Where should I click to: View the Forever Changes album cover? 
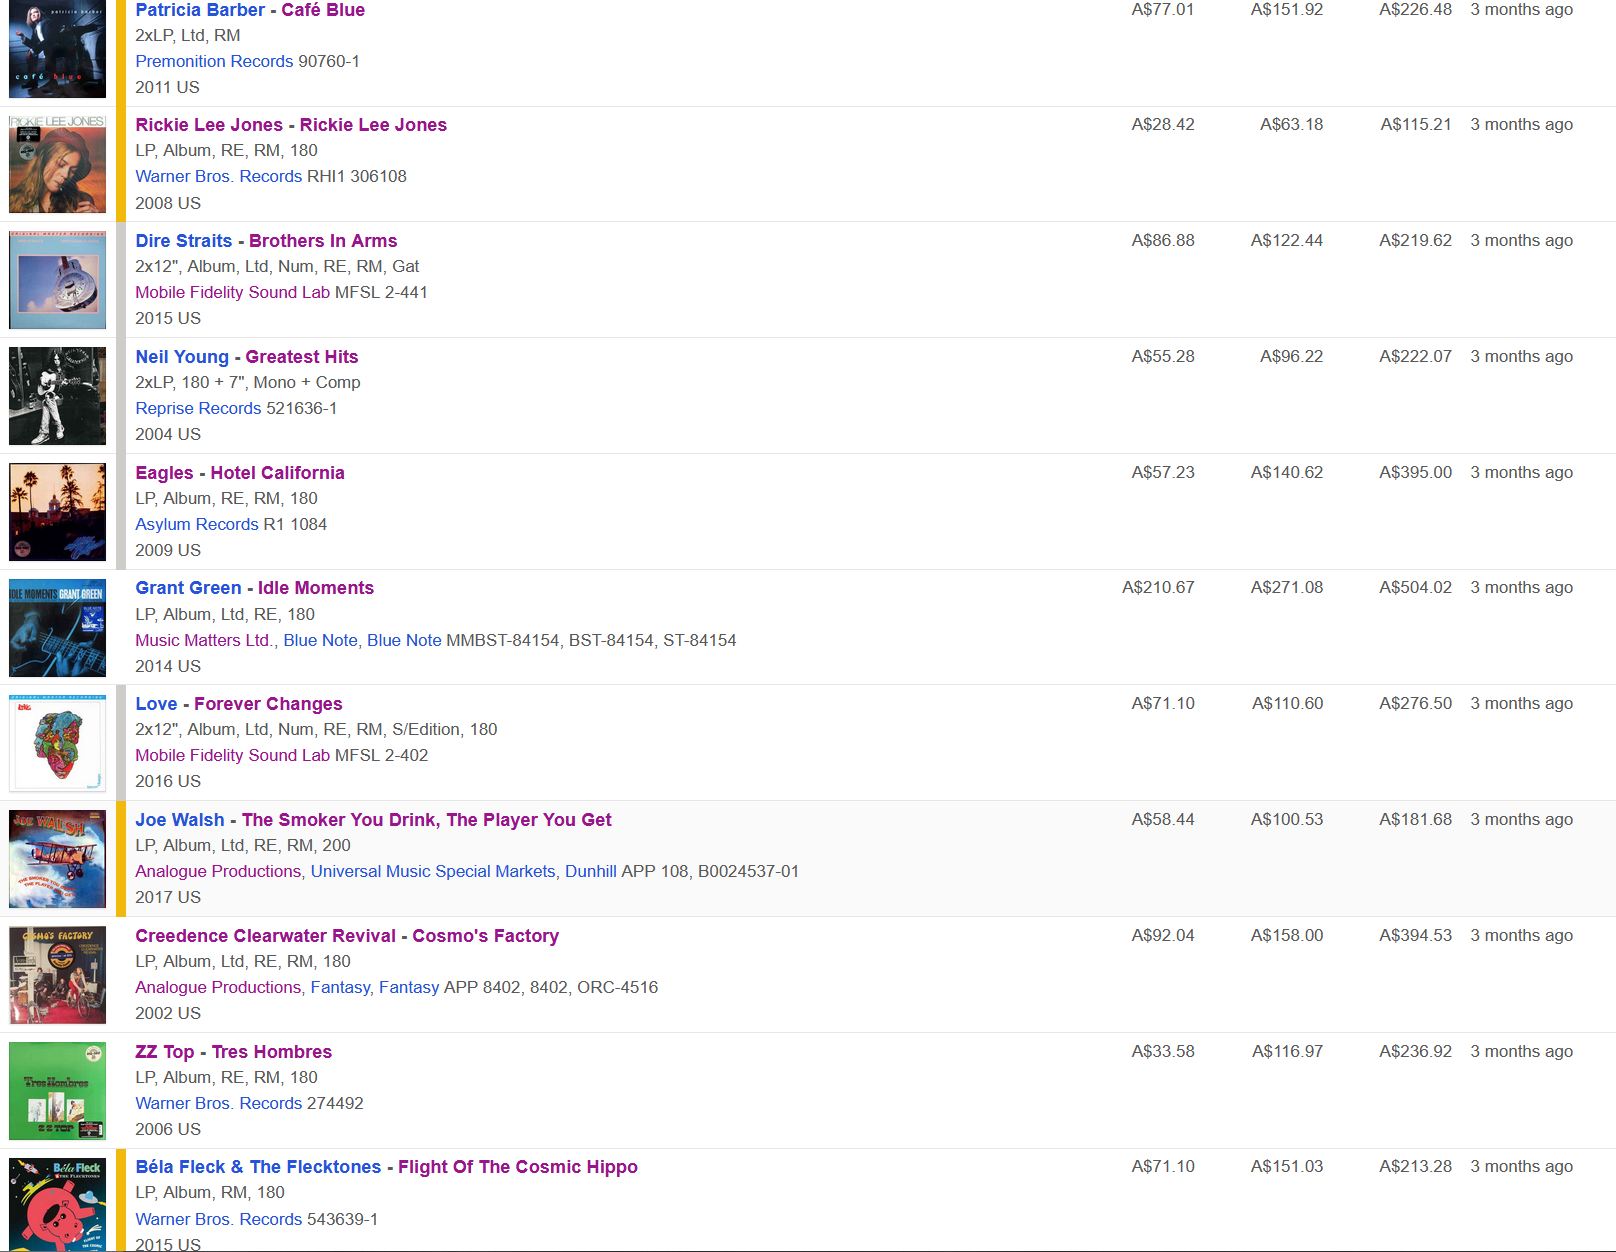tap(57, 744)
